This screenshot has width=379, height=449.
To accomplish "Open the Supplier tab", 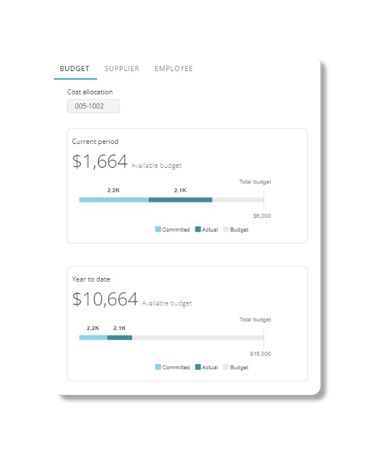I will pos(122,69).
